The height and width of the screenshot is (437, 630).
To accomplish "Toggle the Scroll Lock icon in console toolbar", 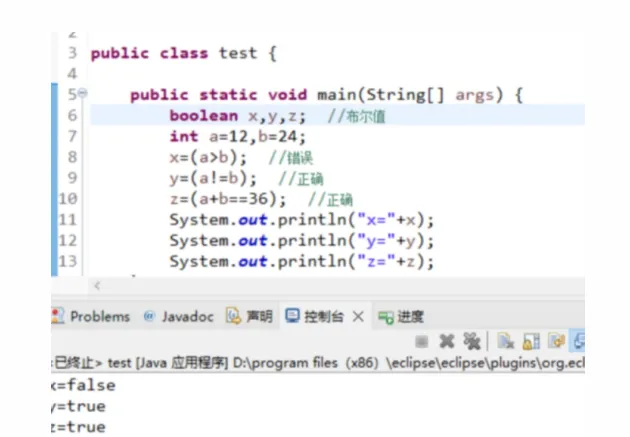I will (531, 341).
